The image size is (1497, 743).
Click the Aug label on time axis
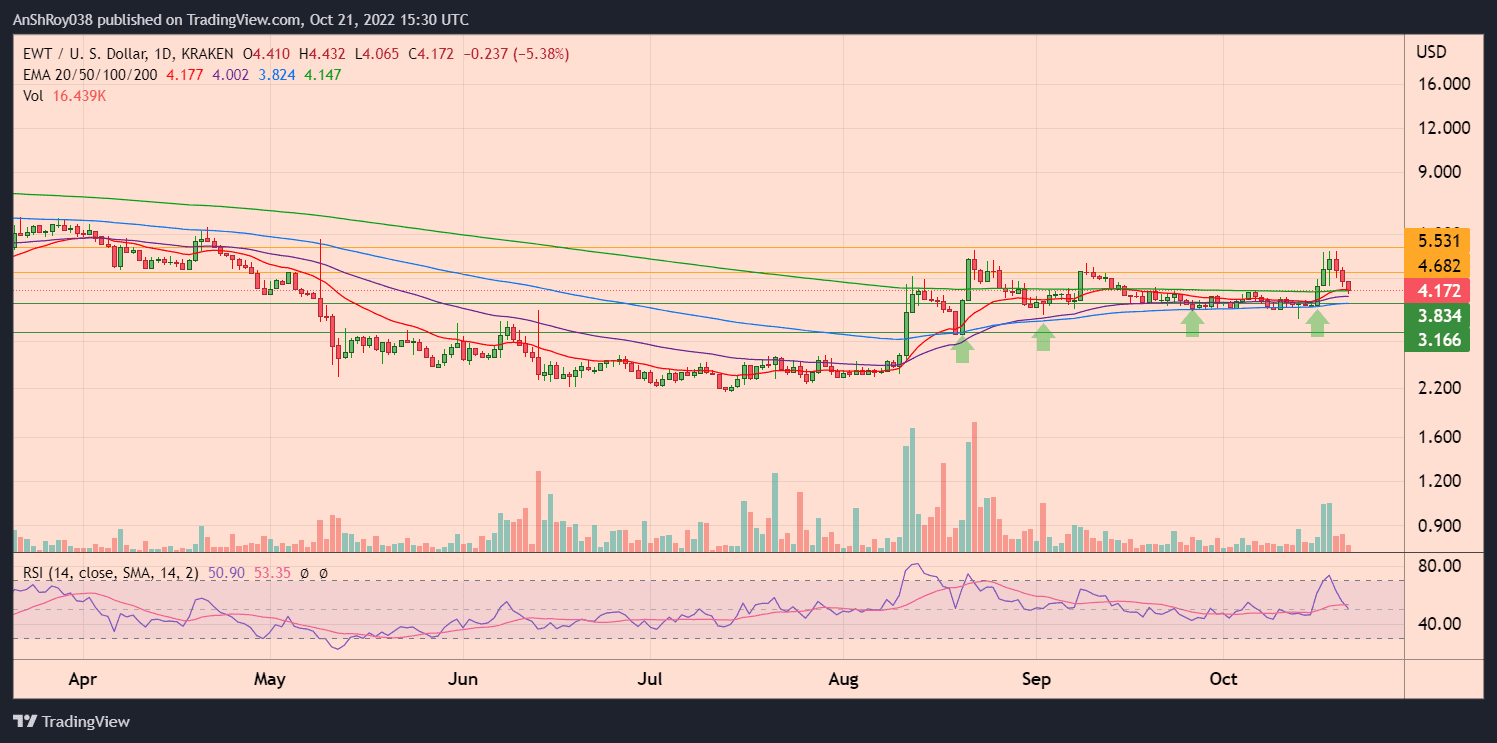pyautogui.click(x=845, y=679)
